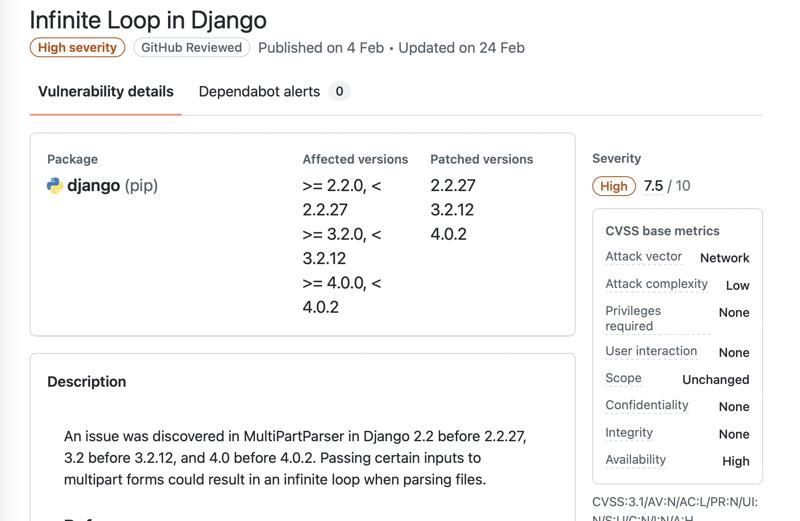Viewport: 800px width, 521px height.
Task: Click the Dependabot alerts count badge
Action: [x=339, y=92]
